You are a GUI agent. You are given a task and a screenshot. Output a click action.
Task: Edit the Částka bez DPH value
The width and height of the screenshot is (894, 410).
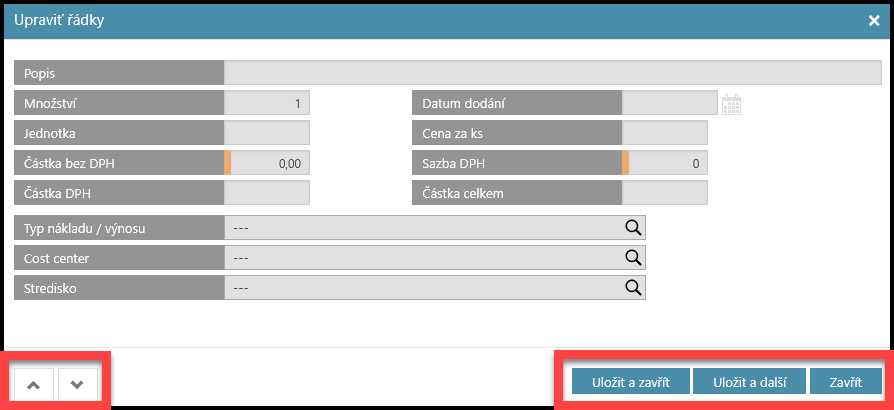[270, 163]
